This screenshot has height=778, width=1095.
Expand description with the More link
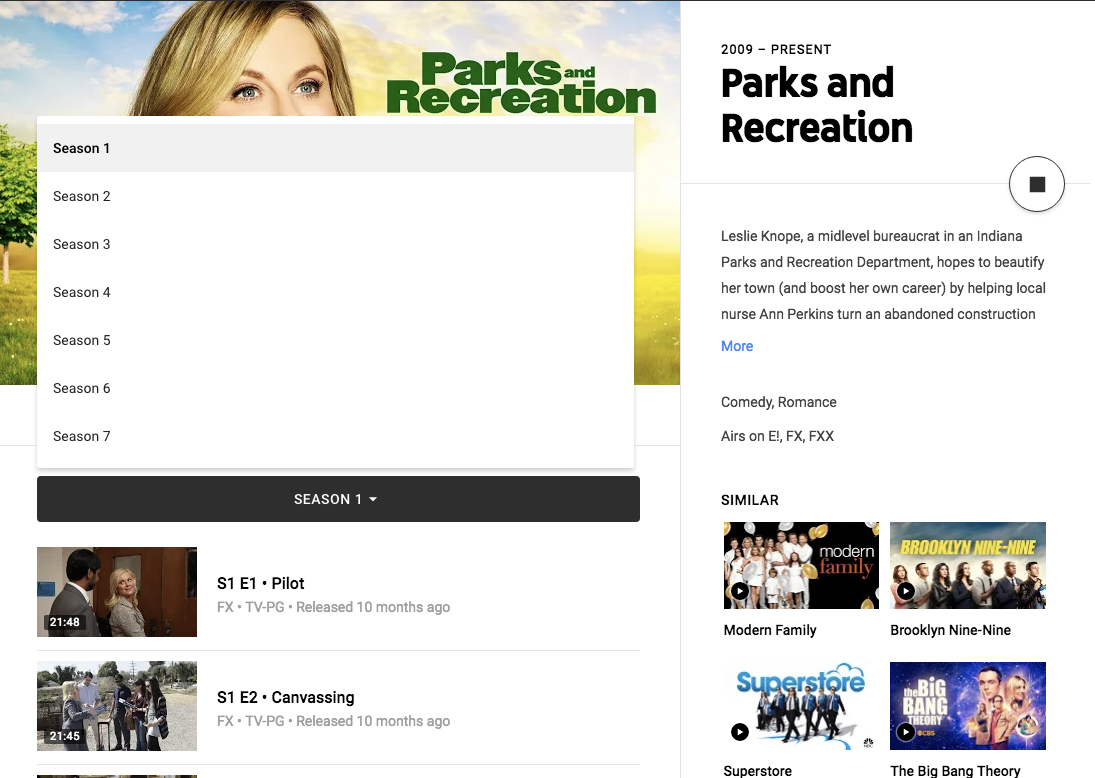click(737, 346)
